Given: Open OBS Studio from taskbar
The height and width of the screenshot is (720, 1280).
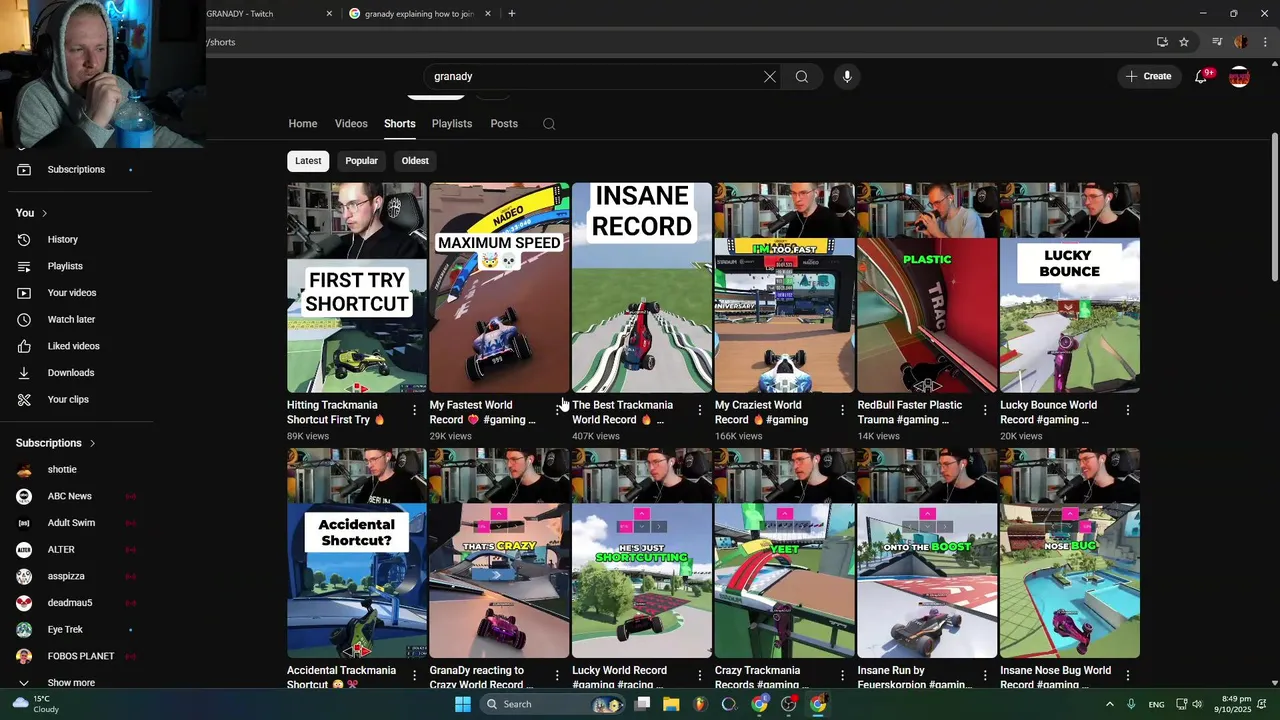Looking at the screenshot, I should click(x=789, y=704).
